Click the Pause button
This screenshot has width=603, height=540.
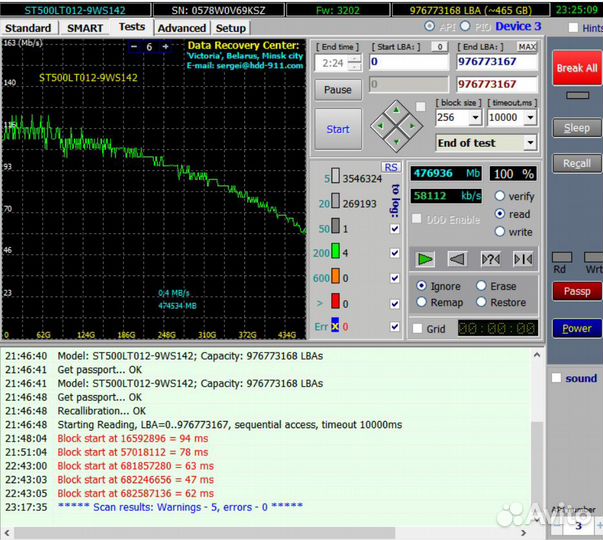pos(338,89)
